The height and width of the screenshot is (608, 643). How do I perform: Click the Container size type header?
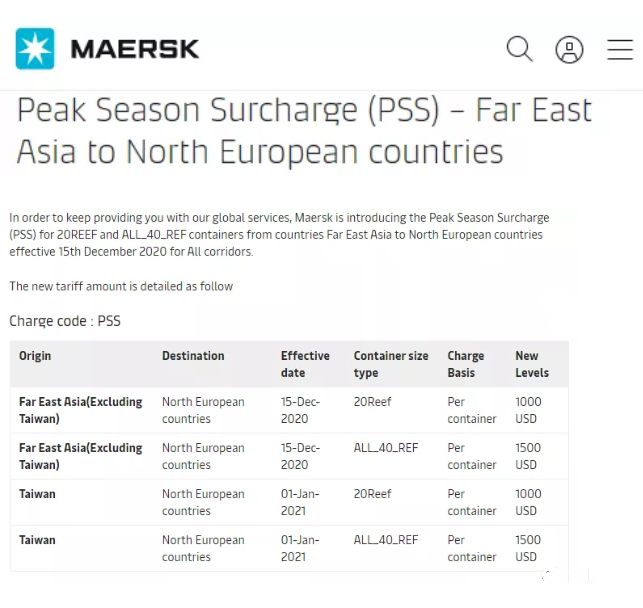click(390, 364)
